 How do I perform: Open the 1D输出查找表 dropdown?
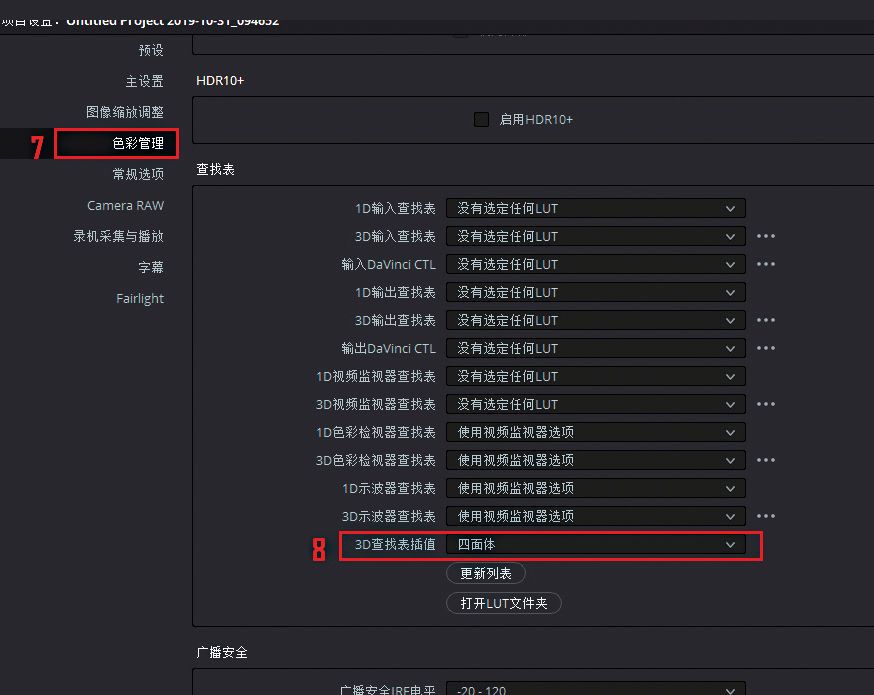pos(595,293)
